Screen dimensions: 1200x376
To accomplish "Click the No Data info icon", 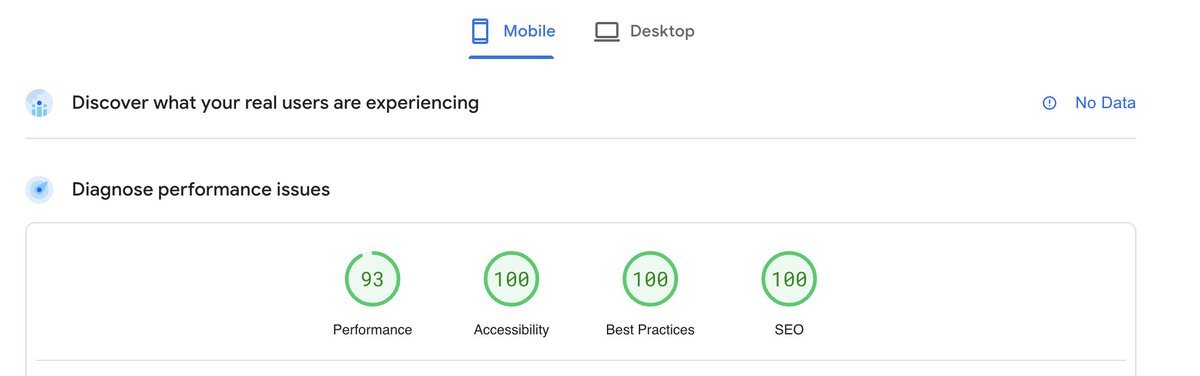I will (1049, 103).
